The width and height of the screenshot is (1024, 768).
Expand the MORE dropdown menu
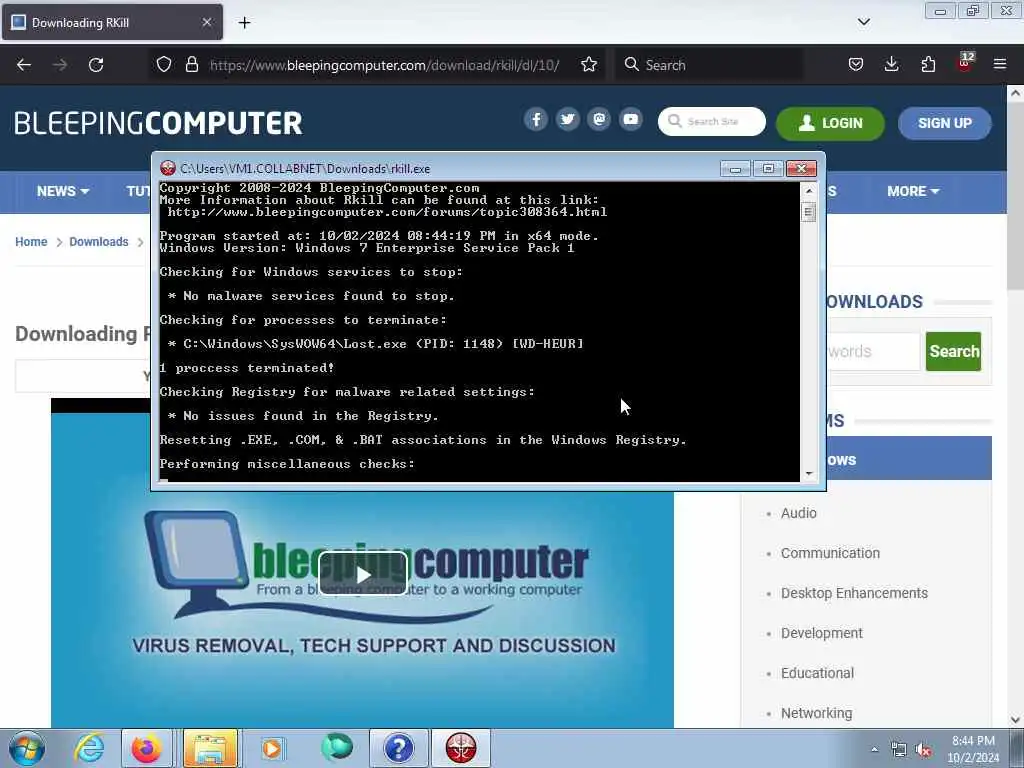(x=913, y=191)
